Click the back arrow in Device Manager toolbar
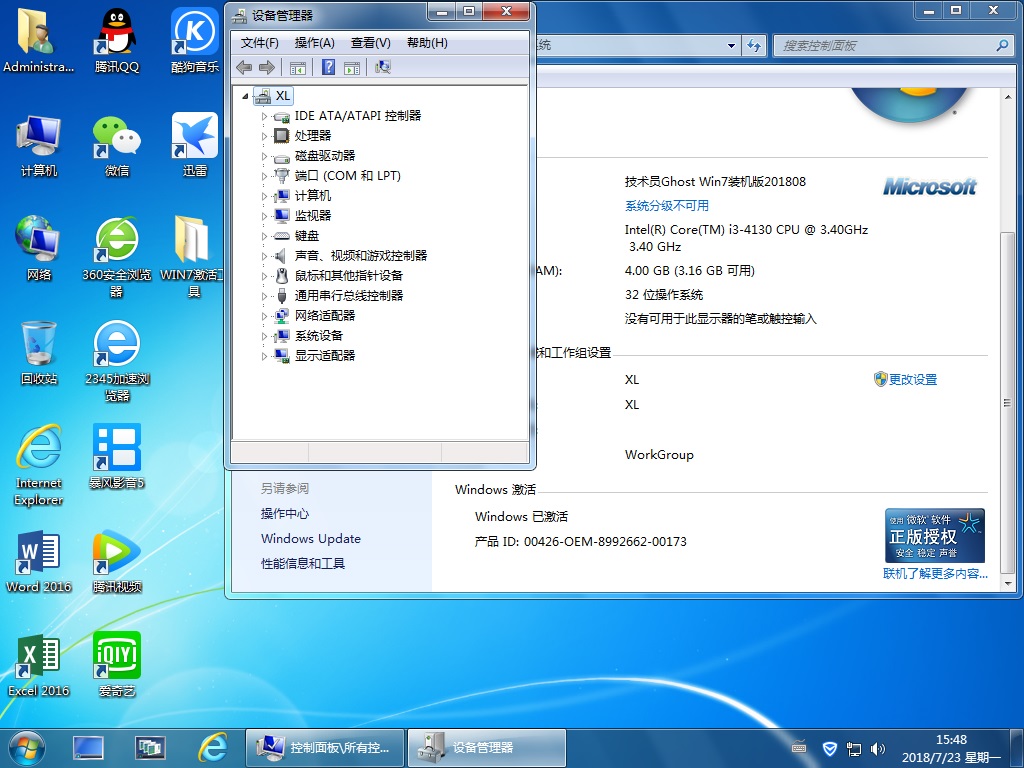Viewport: 1024px width, 768px height. [244, 68]
